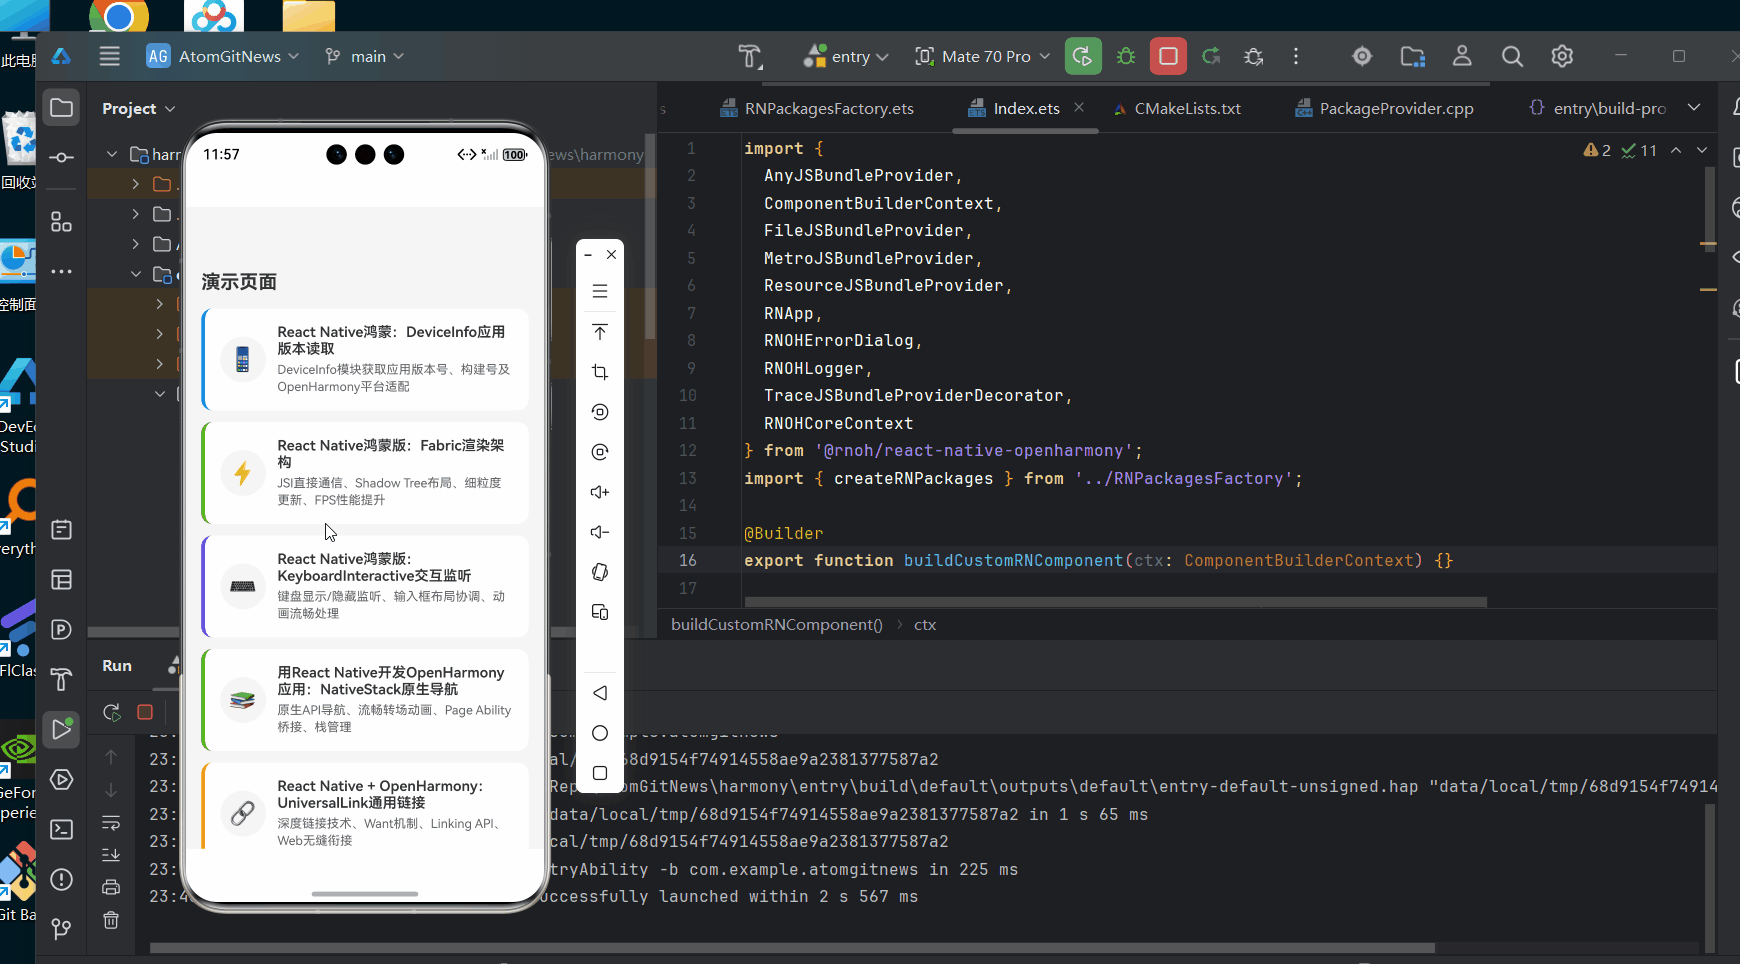The width and height of the screenshot is (1740, 964).
Task: Go to next highlighted problem arrow
Action: (1702, 150)
